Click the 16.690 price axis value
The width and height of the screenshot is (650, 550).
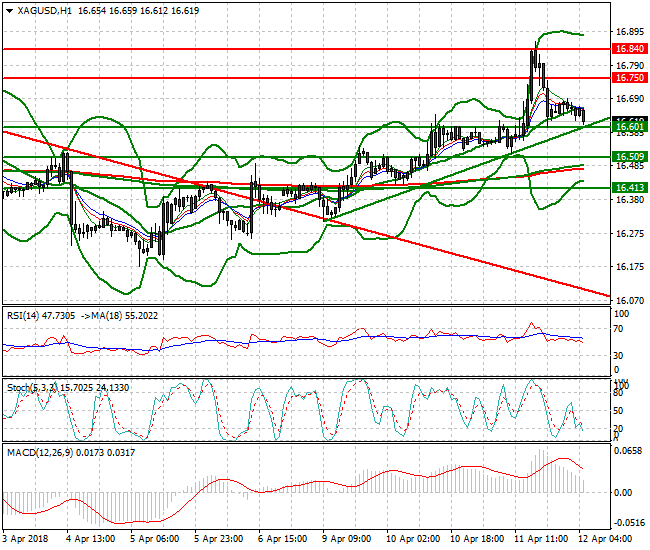(630, 99)
